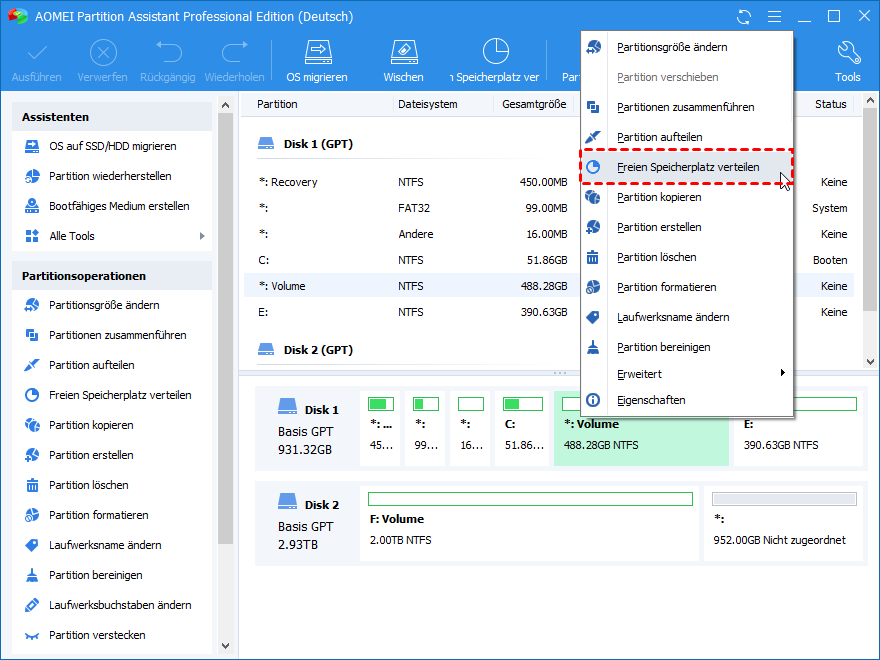880x660 pixels.
Task: Open the hamburger menu in title bar
Action: tap(773, 17)
